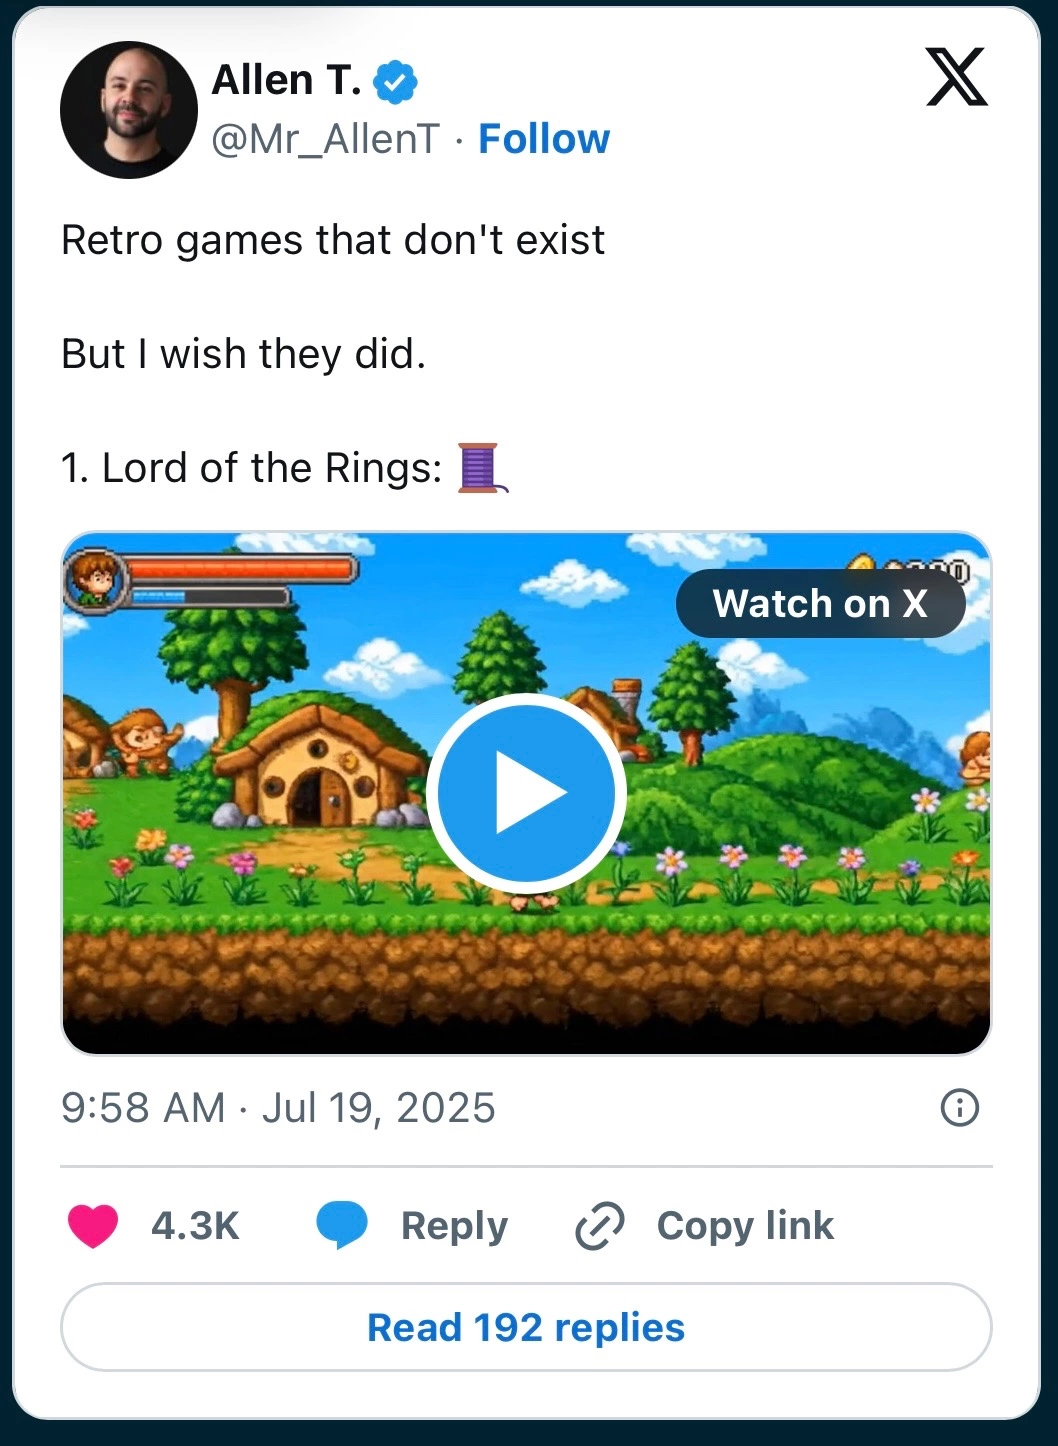Open Allen T.'s profile picture
This screenshot has height=1446, width=1058.
(x=129, y=110)
